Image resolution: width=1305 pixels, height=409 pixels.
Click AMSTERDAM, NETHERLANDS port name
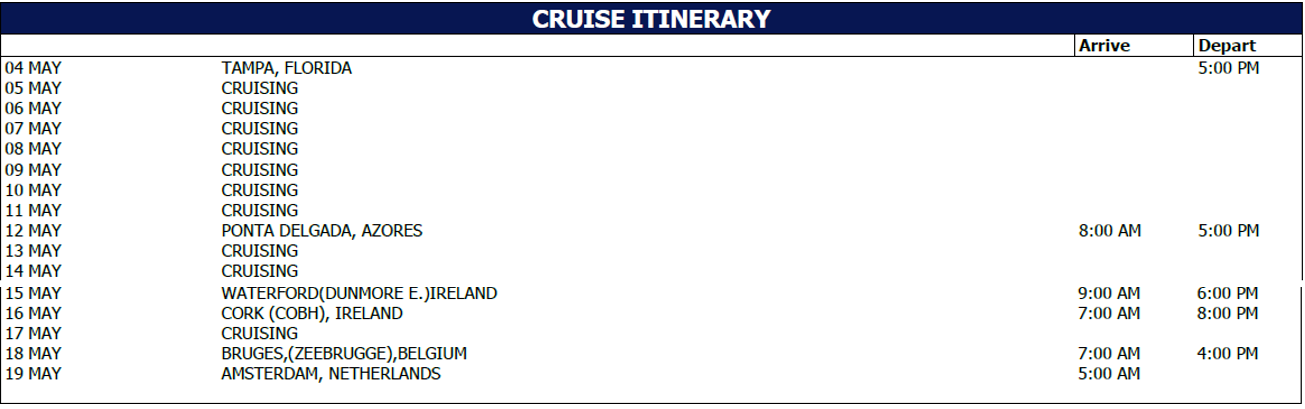(330, 374)
